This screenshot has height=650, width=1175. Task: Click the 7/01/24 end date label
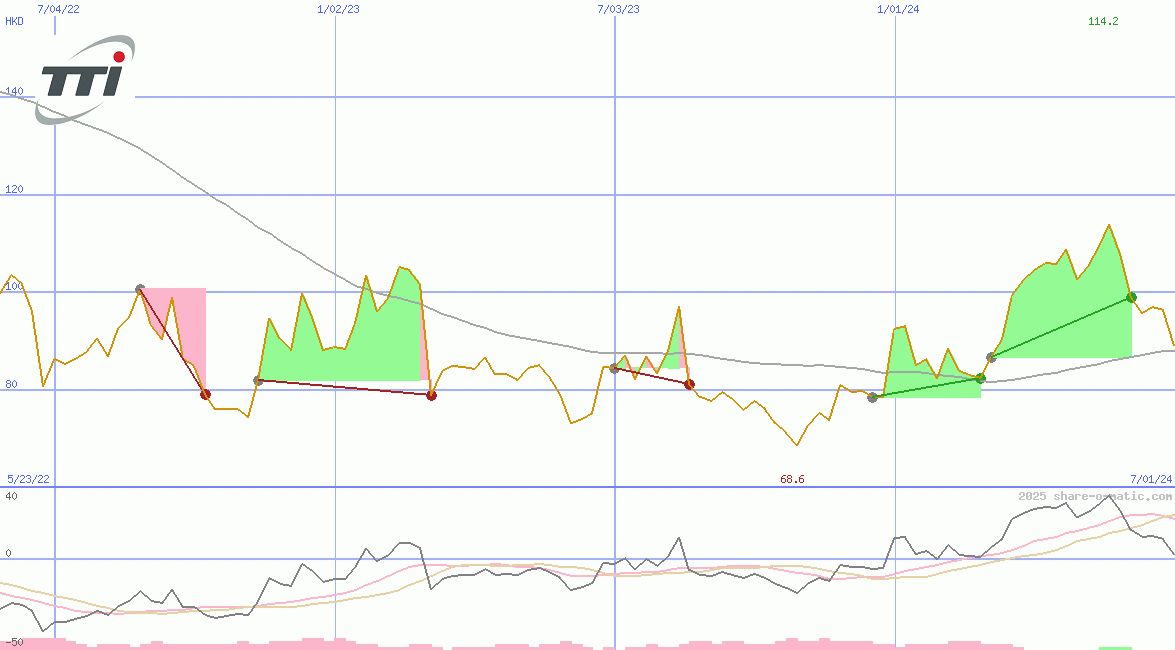pos(1151,479)
